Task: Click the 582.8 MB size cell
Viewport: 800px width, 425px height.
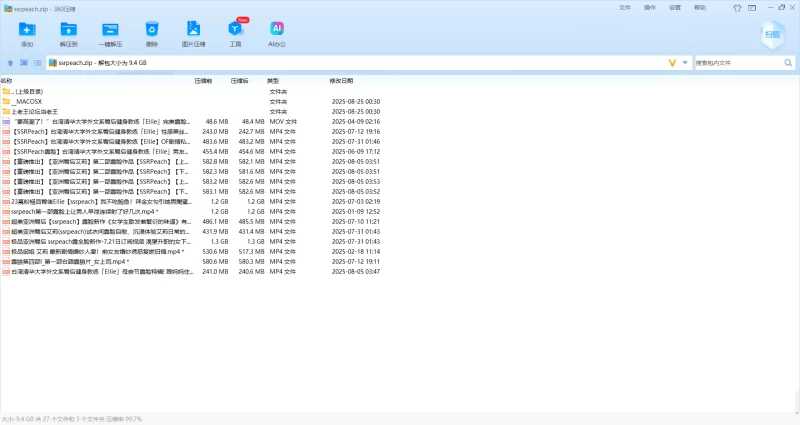Action: click(x=215, y=162)
